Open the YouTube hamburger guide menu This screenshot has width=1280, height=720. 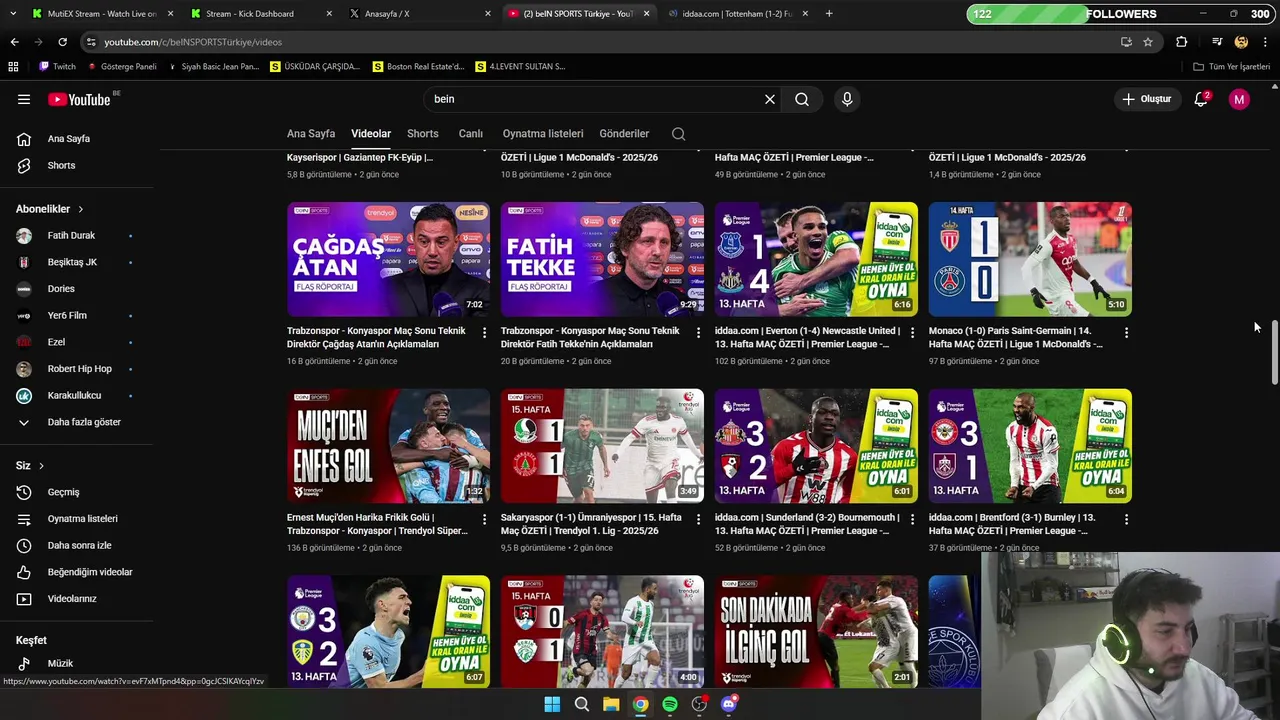[x=24, y=99]
